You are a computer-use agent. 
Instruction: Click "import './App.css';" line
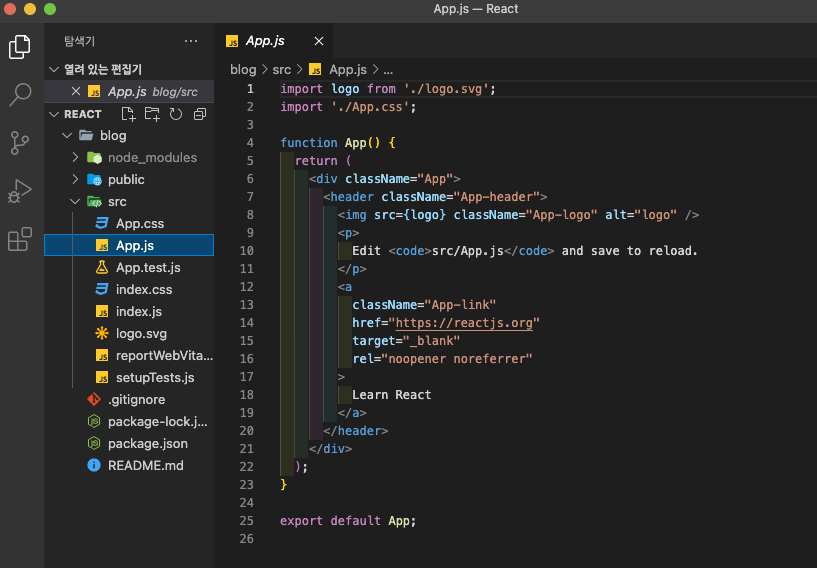[x=348, y=107]
